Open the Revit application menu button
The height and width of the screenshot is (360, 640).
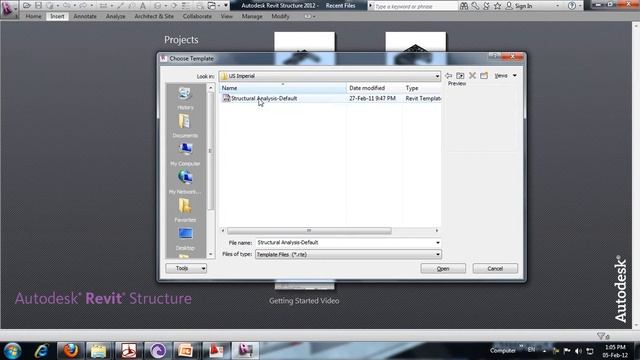pyautogui.click(x=7, y=8)
